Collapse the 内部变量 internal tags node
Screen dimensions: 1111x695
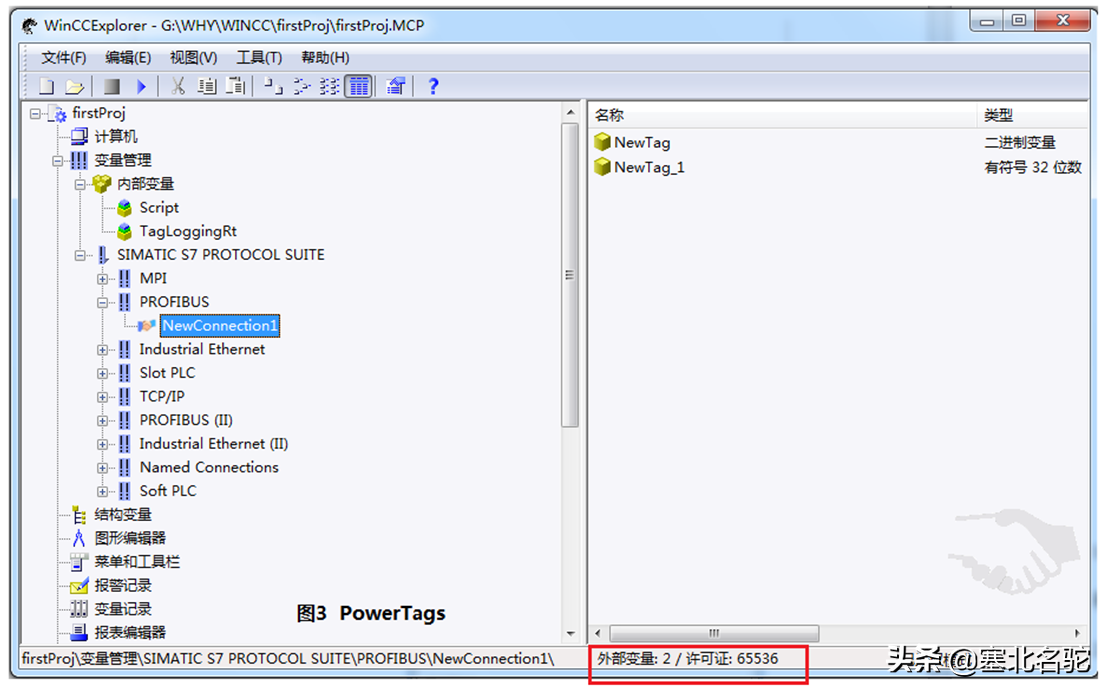pos(80,184)
